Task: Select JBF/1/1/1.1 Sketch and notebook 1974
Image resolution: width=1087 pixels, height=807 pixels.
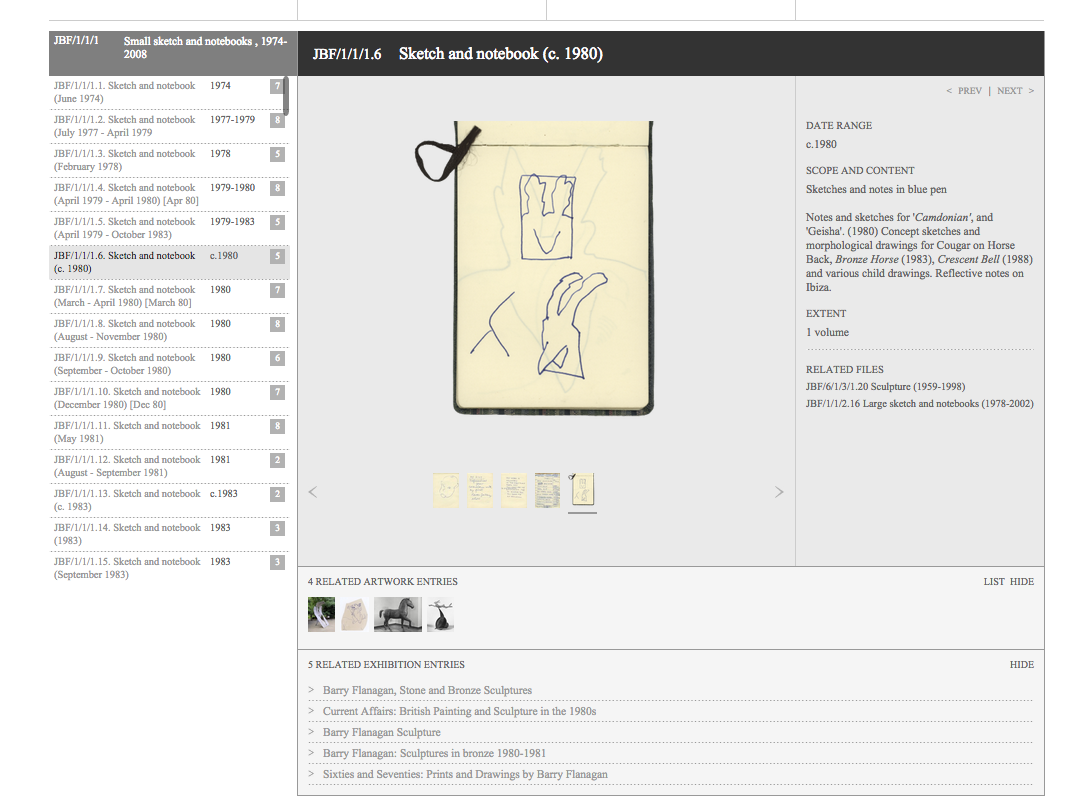Action: (125, 92)
